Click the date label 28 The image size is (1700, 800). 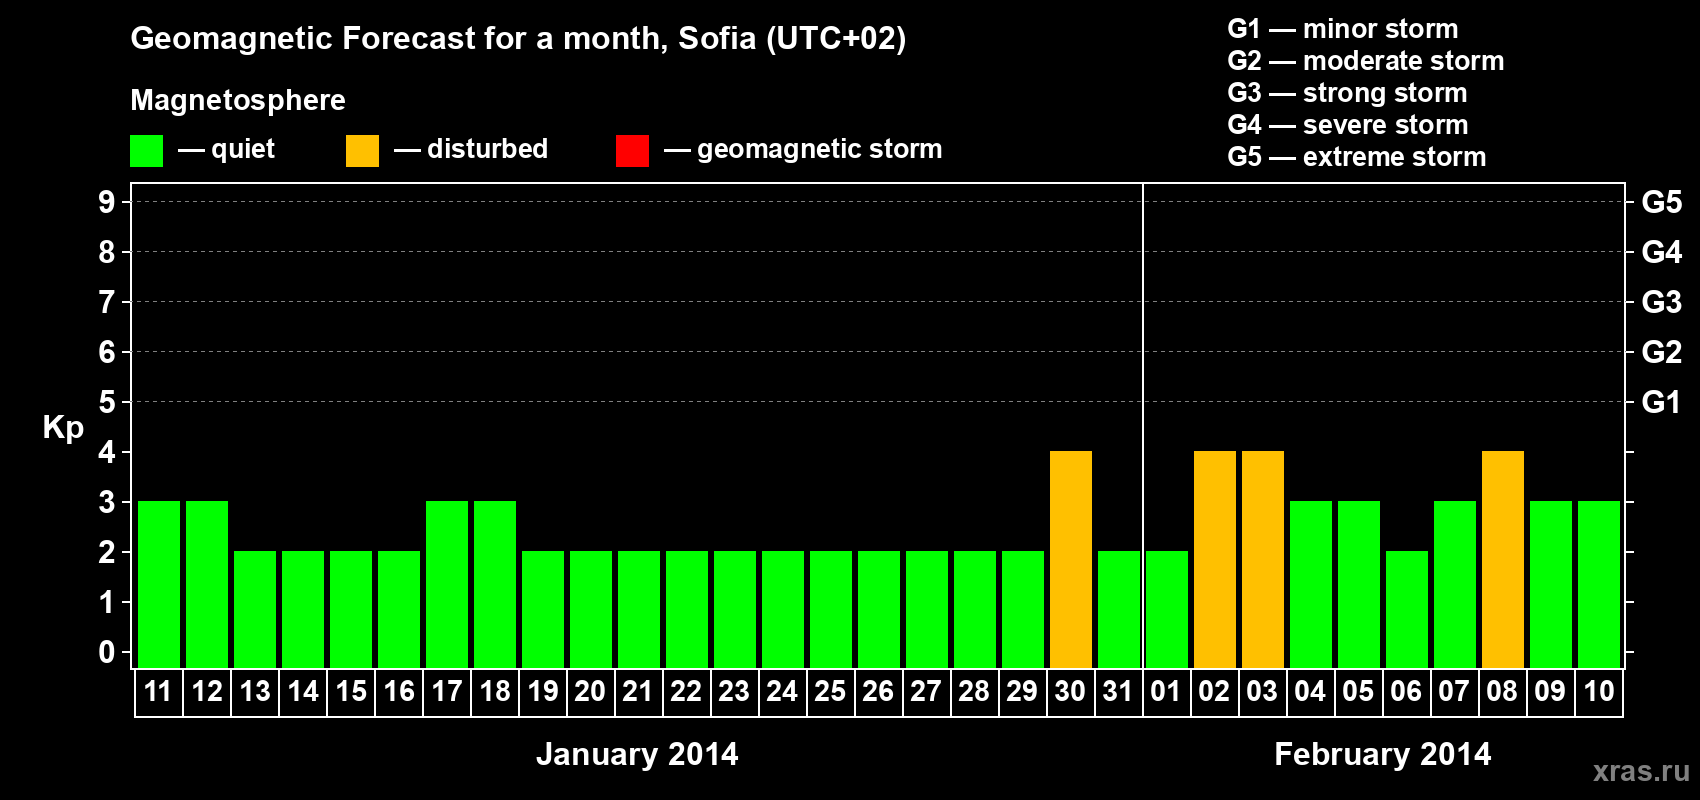[x=974, y=691]
